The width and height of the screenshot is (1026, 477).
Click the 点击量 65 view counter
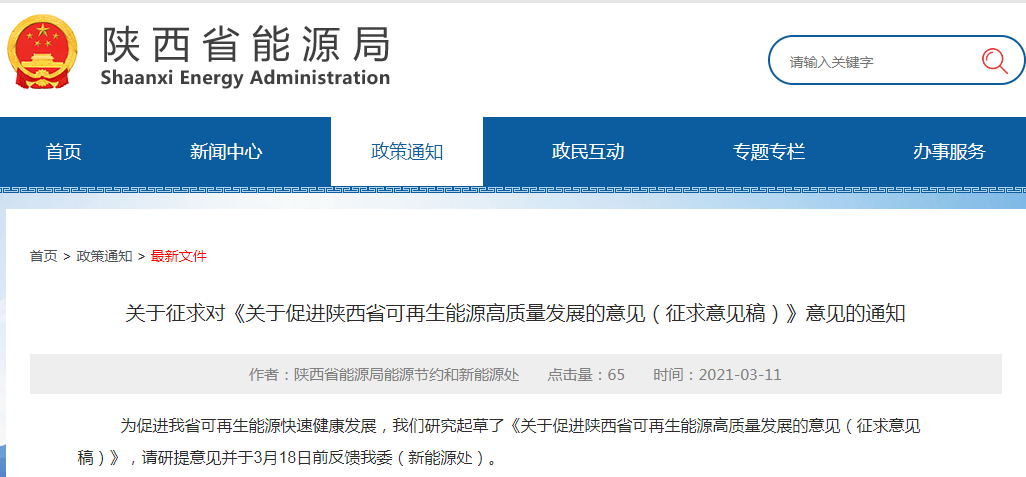586,375
